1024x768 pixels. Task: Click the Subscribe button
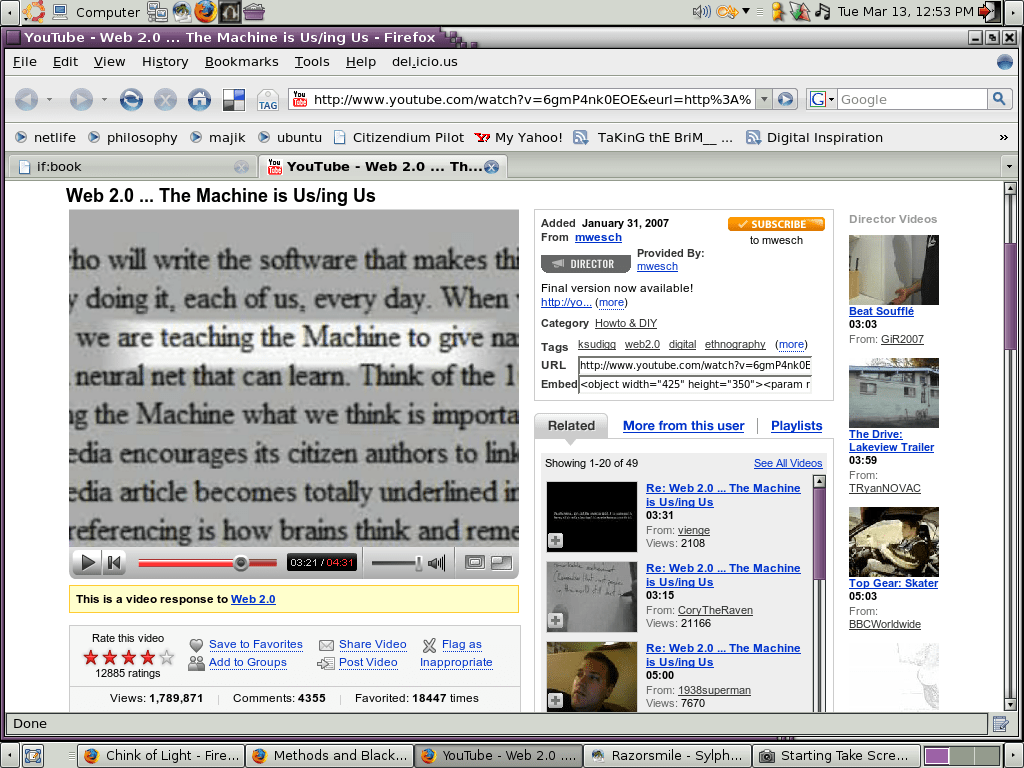[x=775, y=224]
